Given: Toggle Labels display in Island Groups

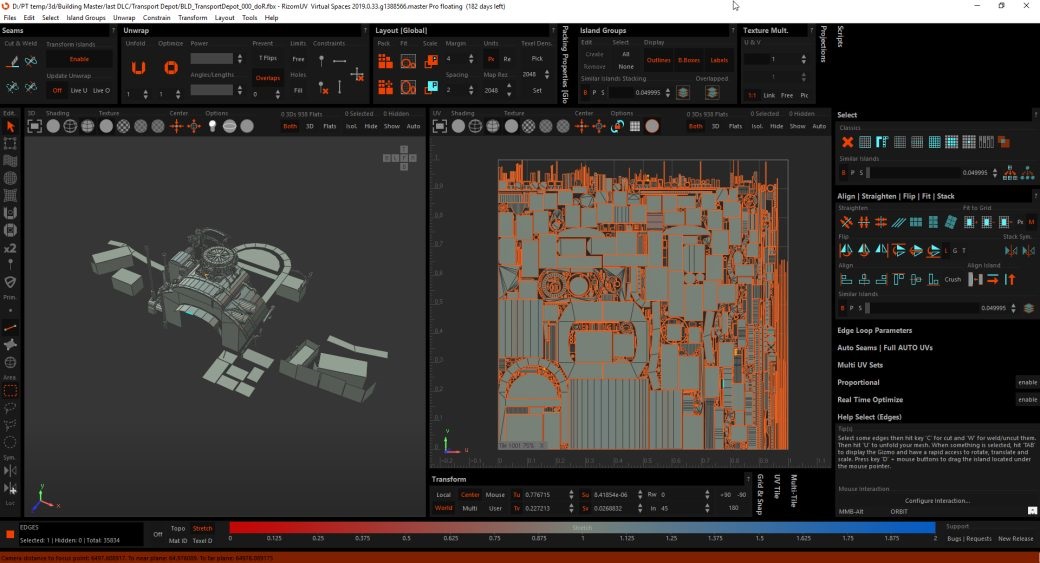Looking at the screenshot, I should pos(719,60).
